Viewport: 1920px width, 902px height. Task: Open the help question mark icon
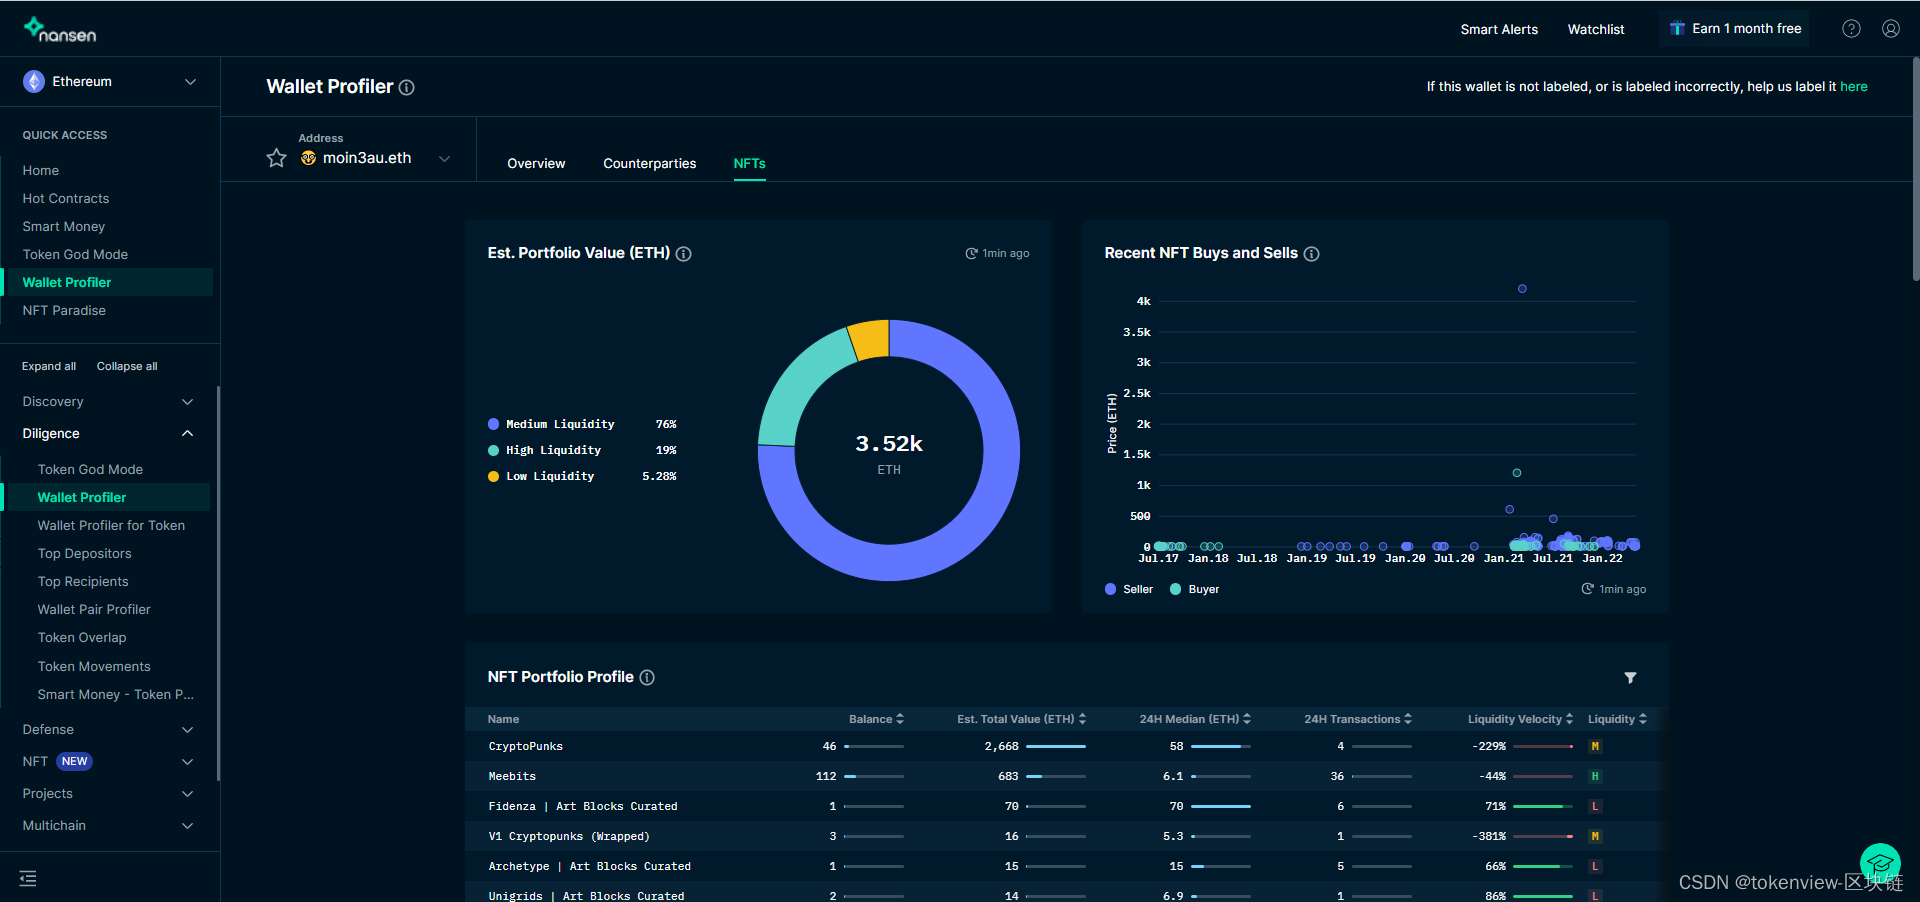click(1851, 29)
